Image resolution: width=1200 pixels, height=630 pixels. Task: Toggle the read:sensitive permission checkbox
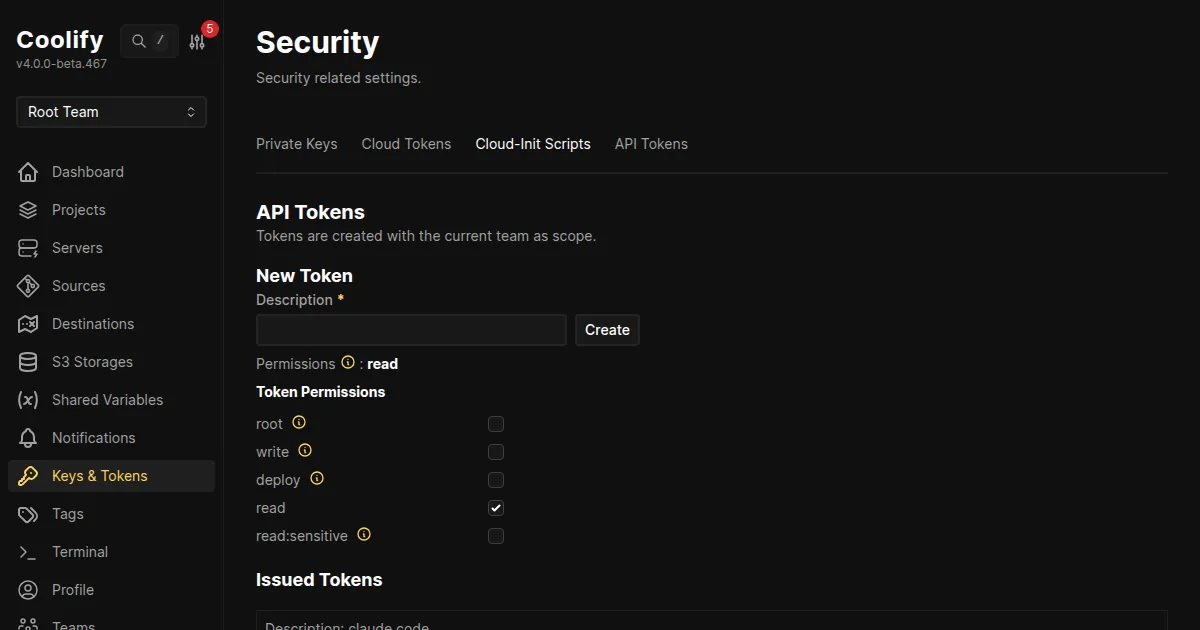[x=496, y=536]
